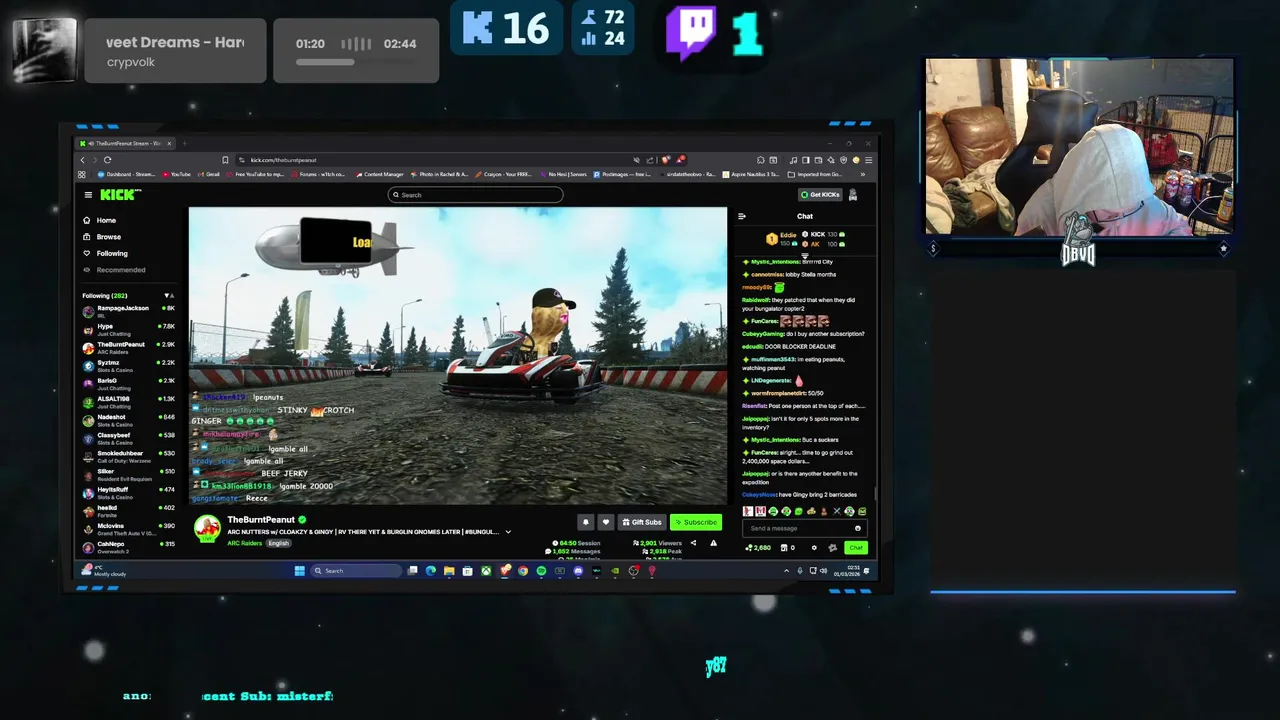1280x720 pixels.
Task: Select TheBurntPeanut Stream browser tab
Action: coord(126,143)
